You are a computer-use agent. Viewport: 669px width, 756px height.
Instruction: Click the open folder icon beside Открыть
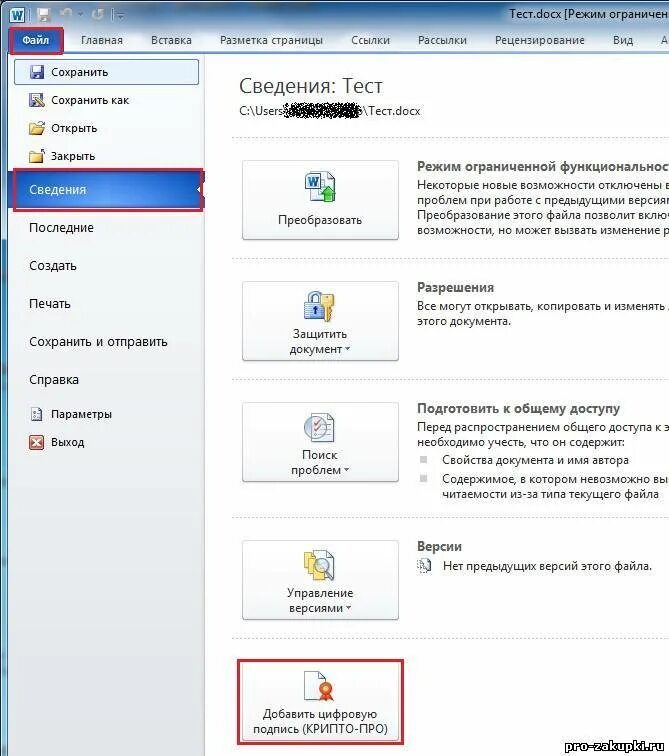37,128
